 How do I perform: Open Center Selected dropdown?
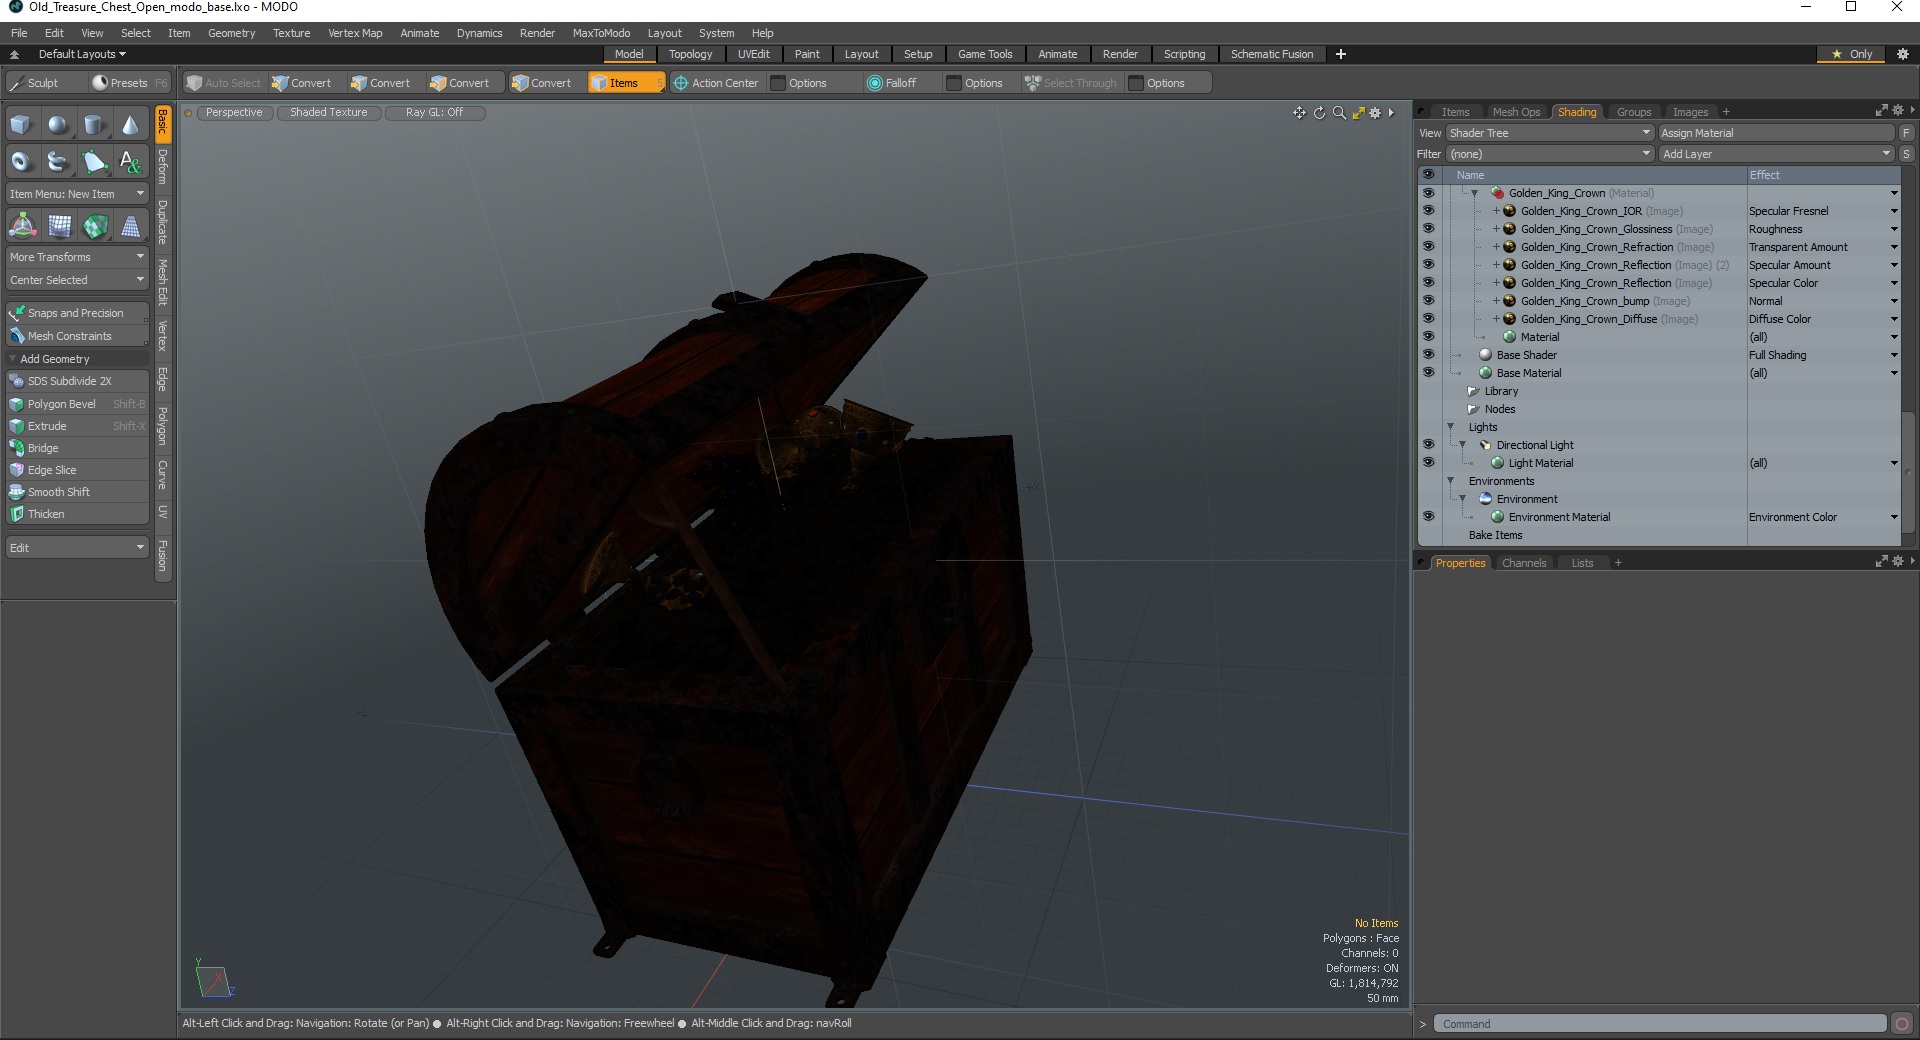pos(77,280)
